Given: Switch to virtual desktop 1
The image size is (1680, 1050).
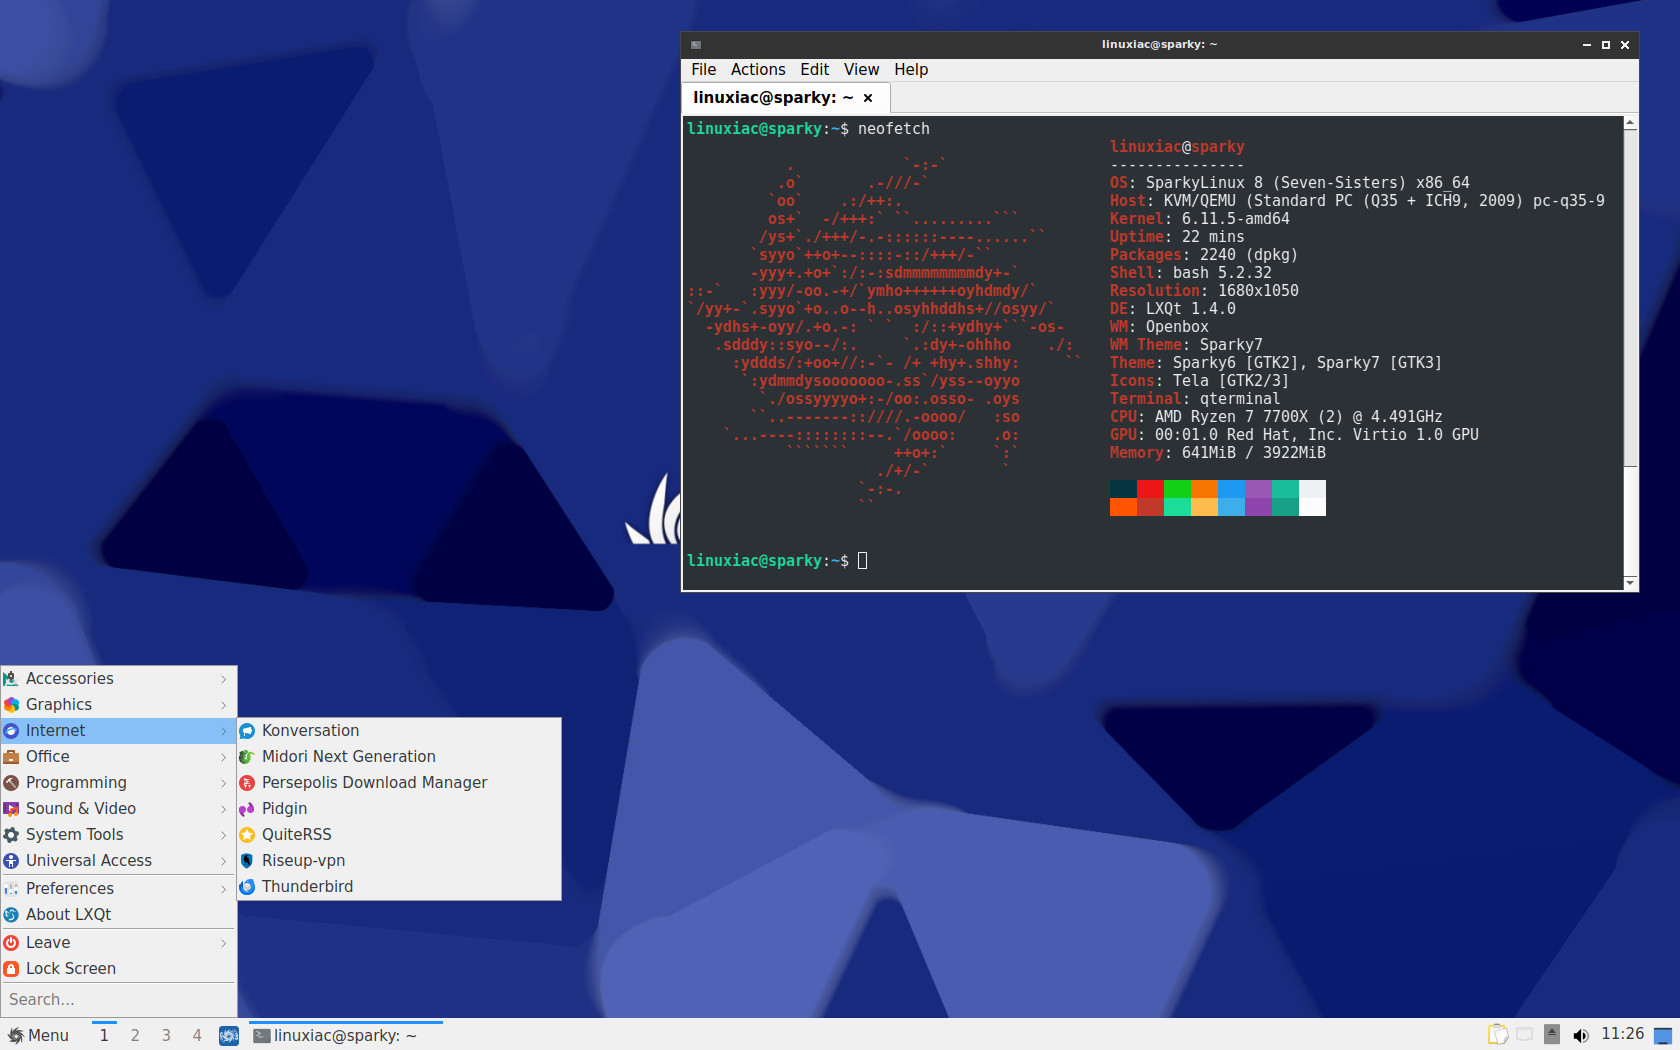Looking at the screenshot, I should coord(104,1036).
